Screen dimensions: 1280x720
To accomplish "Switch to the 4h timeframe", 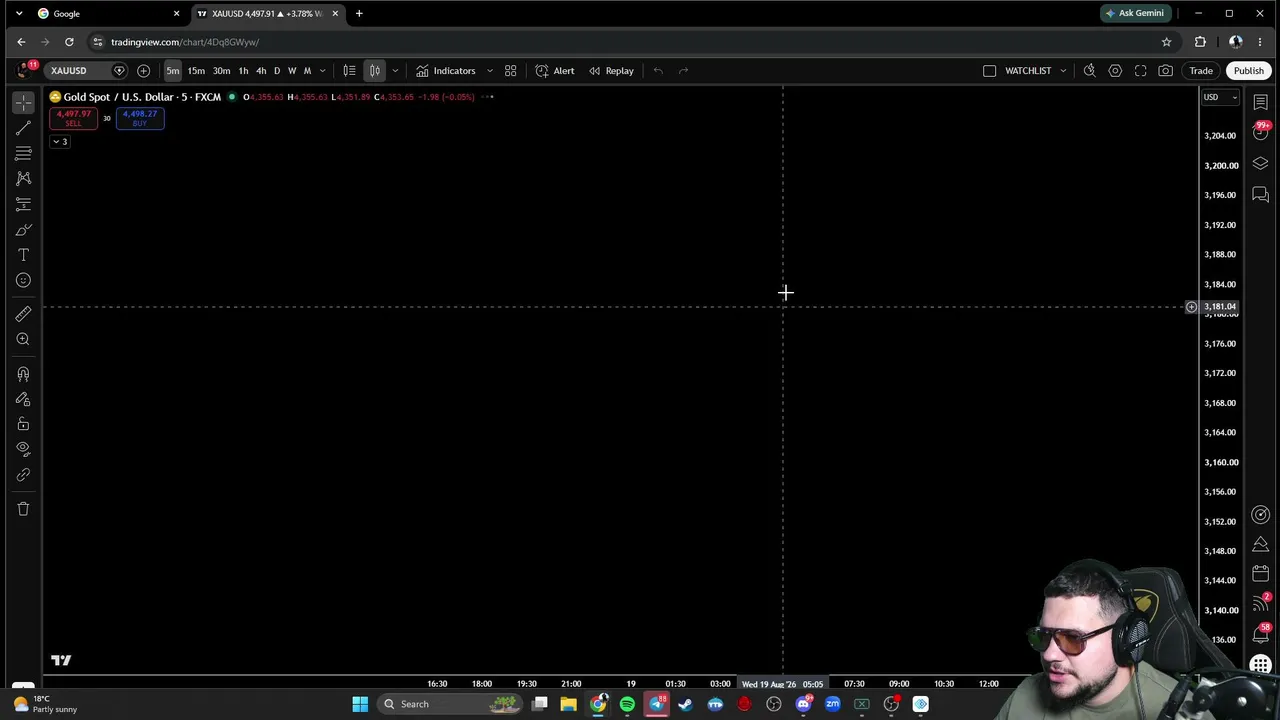I will point(261,71).
